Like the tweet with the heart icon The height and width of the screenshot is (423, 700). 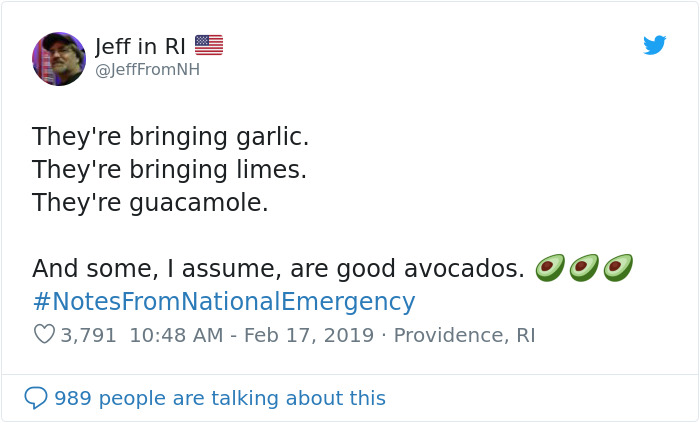click(44, 335)
